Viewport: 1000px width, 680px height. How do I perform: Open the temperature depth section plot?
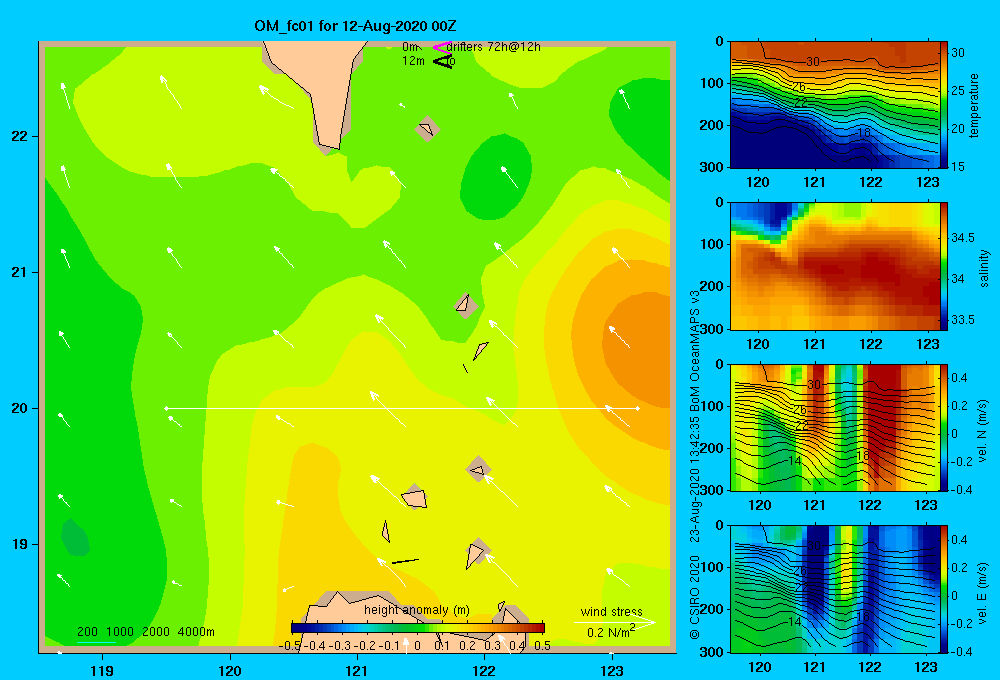835,105
